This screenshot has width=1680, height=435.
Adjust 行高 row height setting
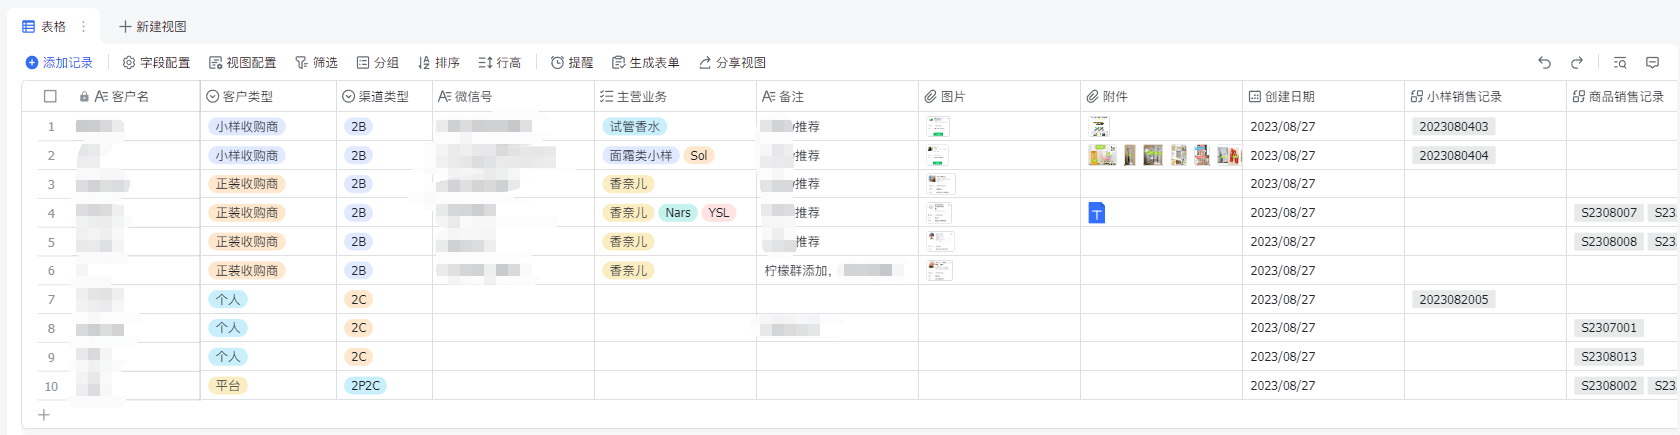tap(500, 63)
